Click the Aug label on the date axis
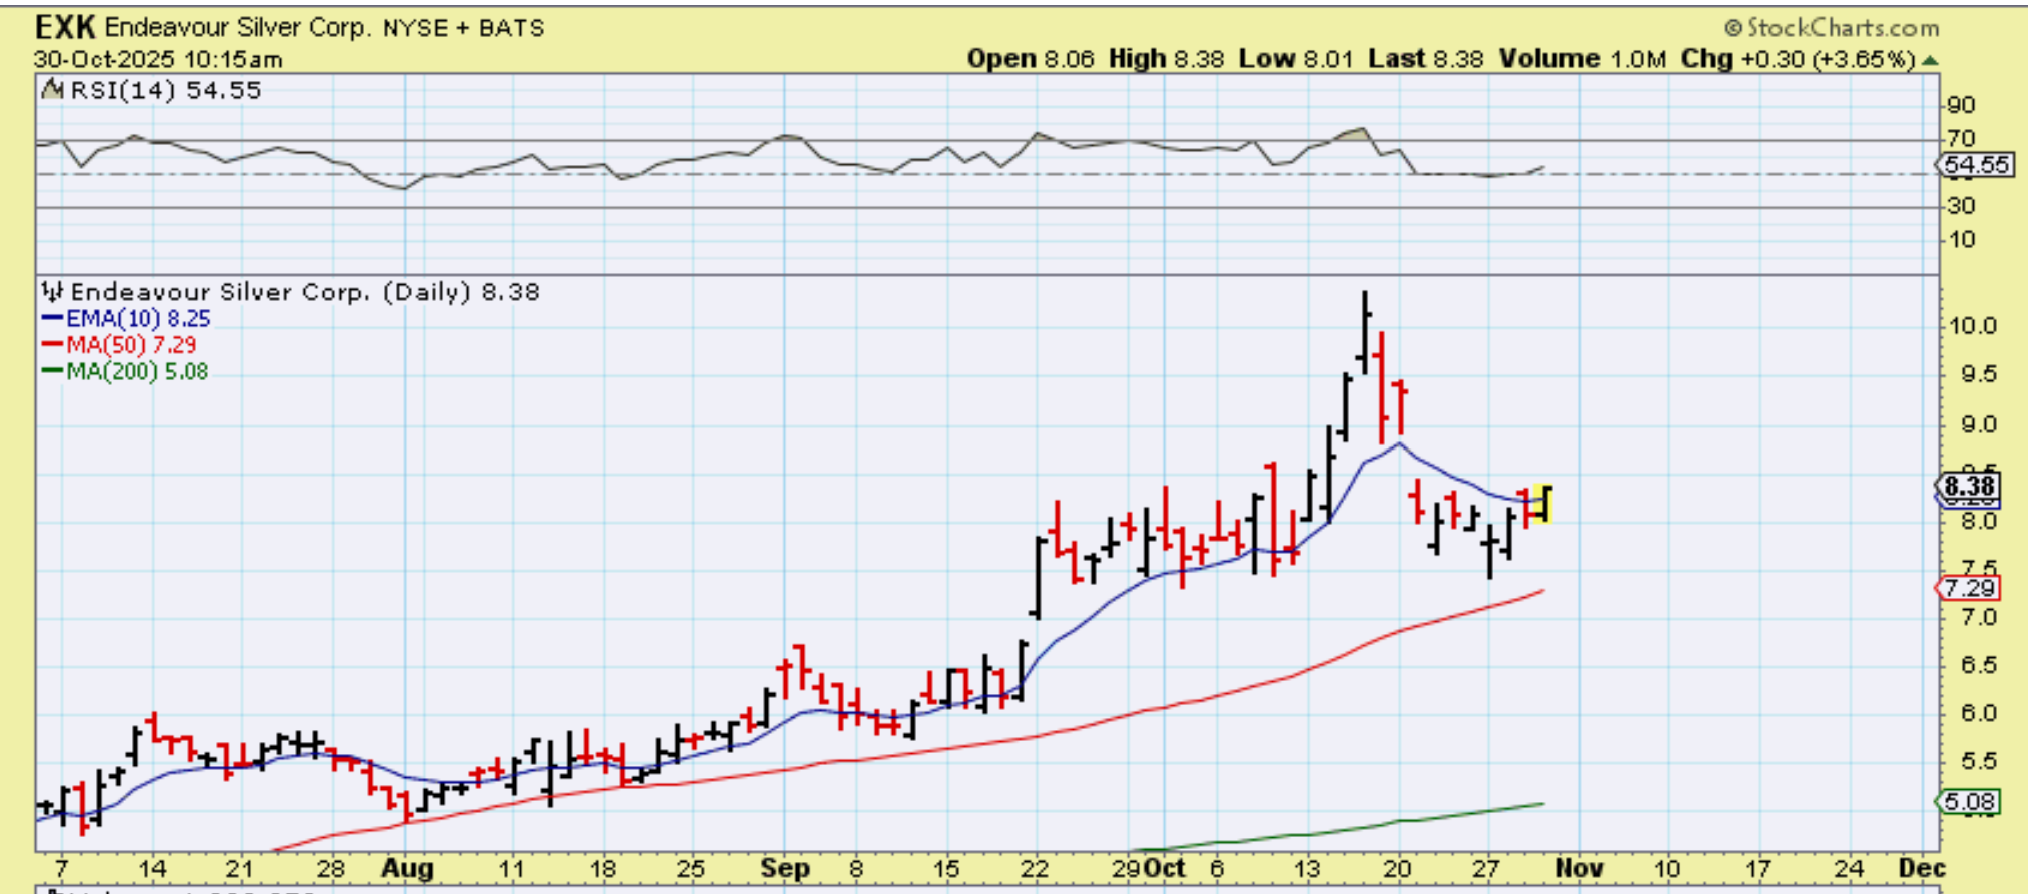Image resolution: width=2028 pixels, height=894 pixels. click(x=407, y=869)
